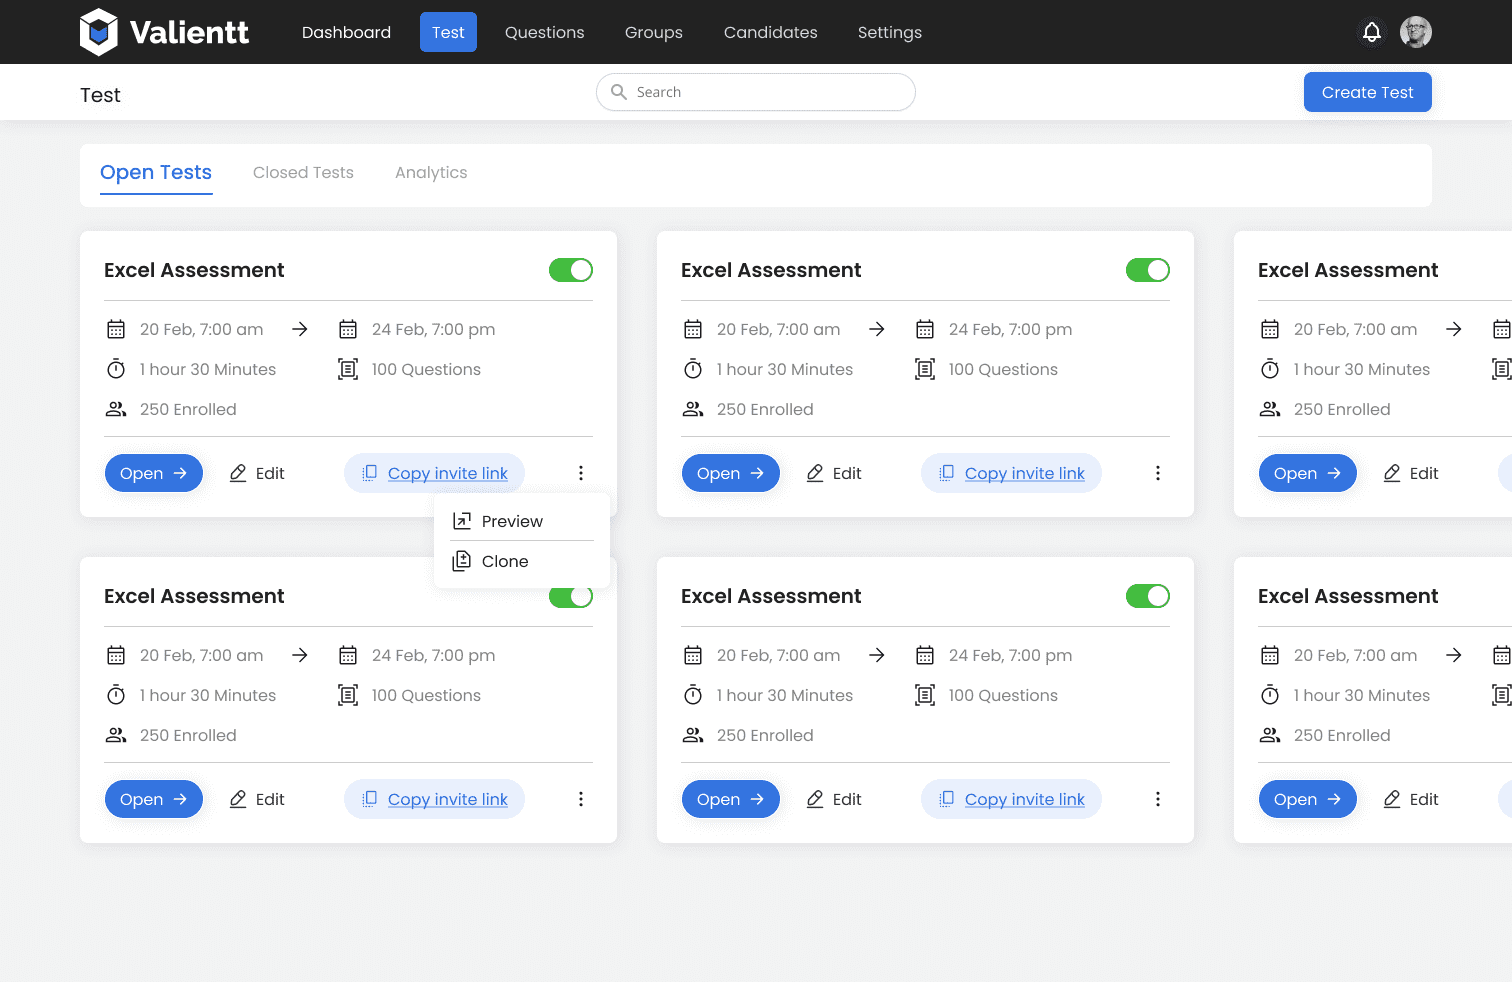Click Open on the bottom-middle card
Screen dimensions: 1512x982
(x=731, y=799)
